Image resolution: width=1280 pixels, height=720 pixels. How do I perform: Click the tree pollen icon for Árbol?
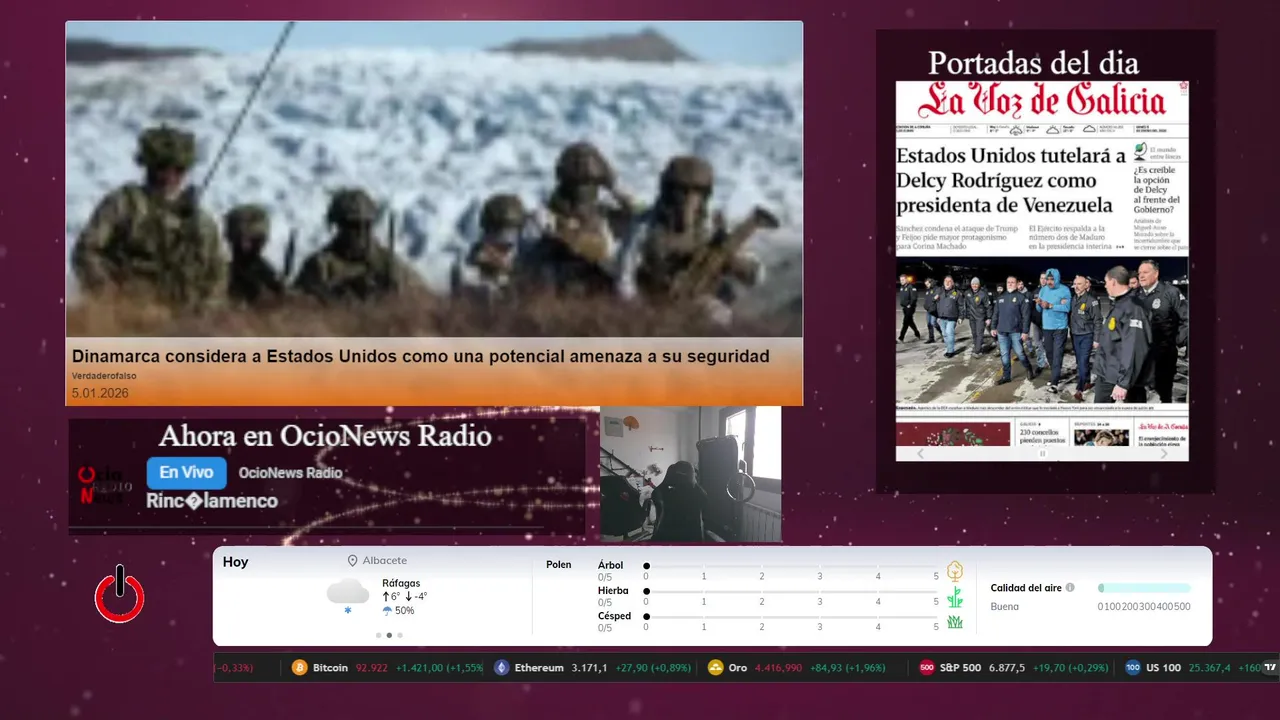954,571
